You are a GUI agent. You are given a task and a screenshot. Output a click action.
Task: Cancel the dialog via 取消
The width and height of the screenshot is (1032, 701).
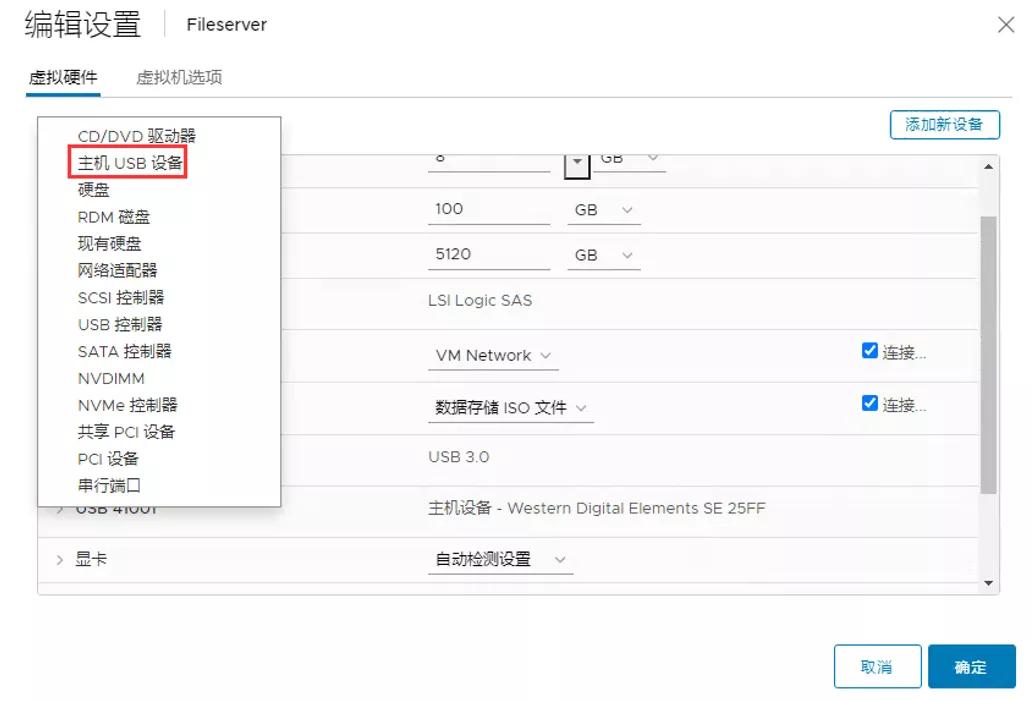(x=877, y=666)
